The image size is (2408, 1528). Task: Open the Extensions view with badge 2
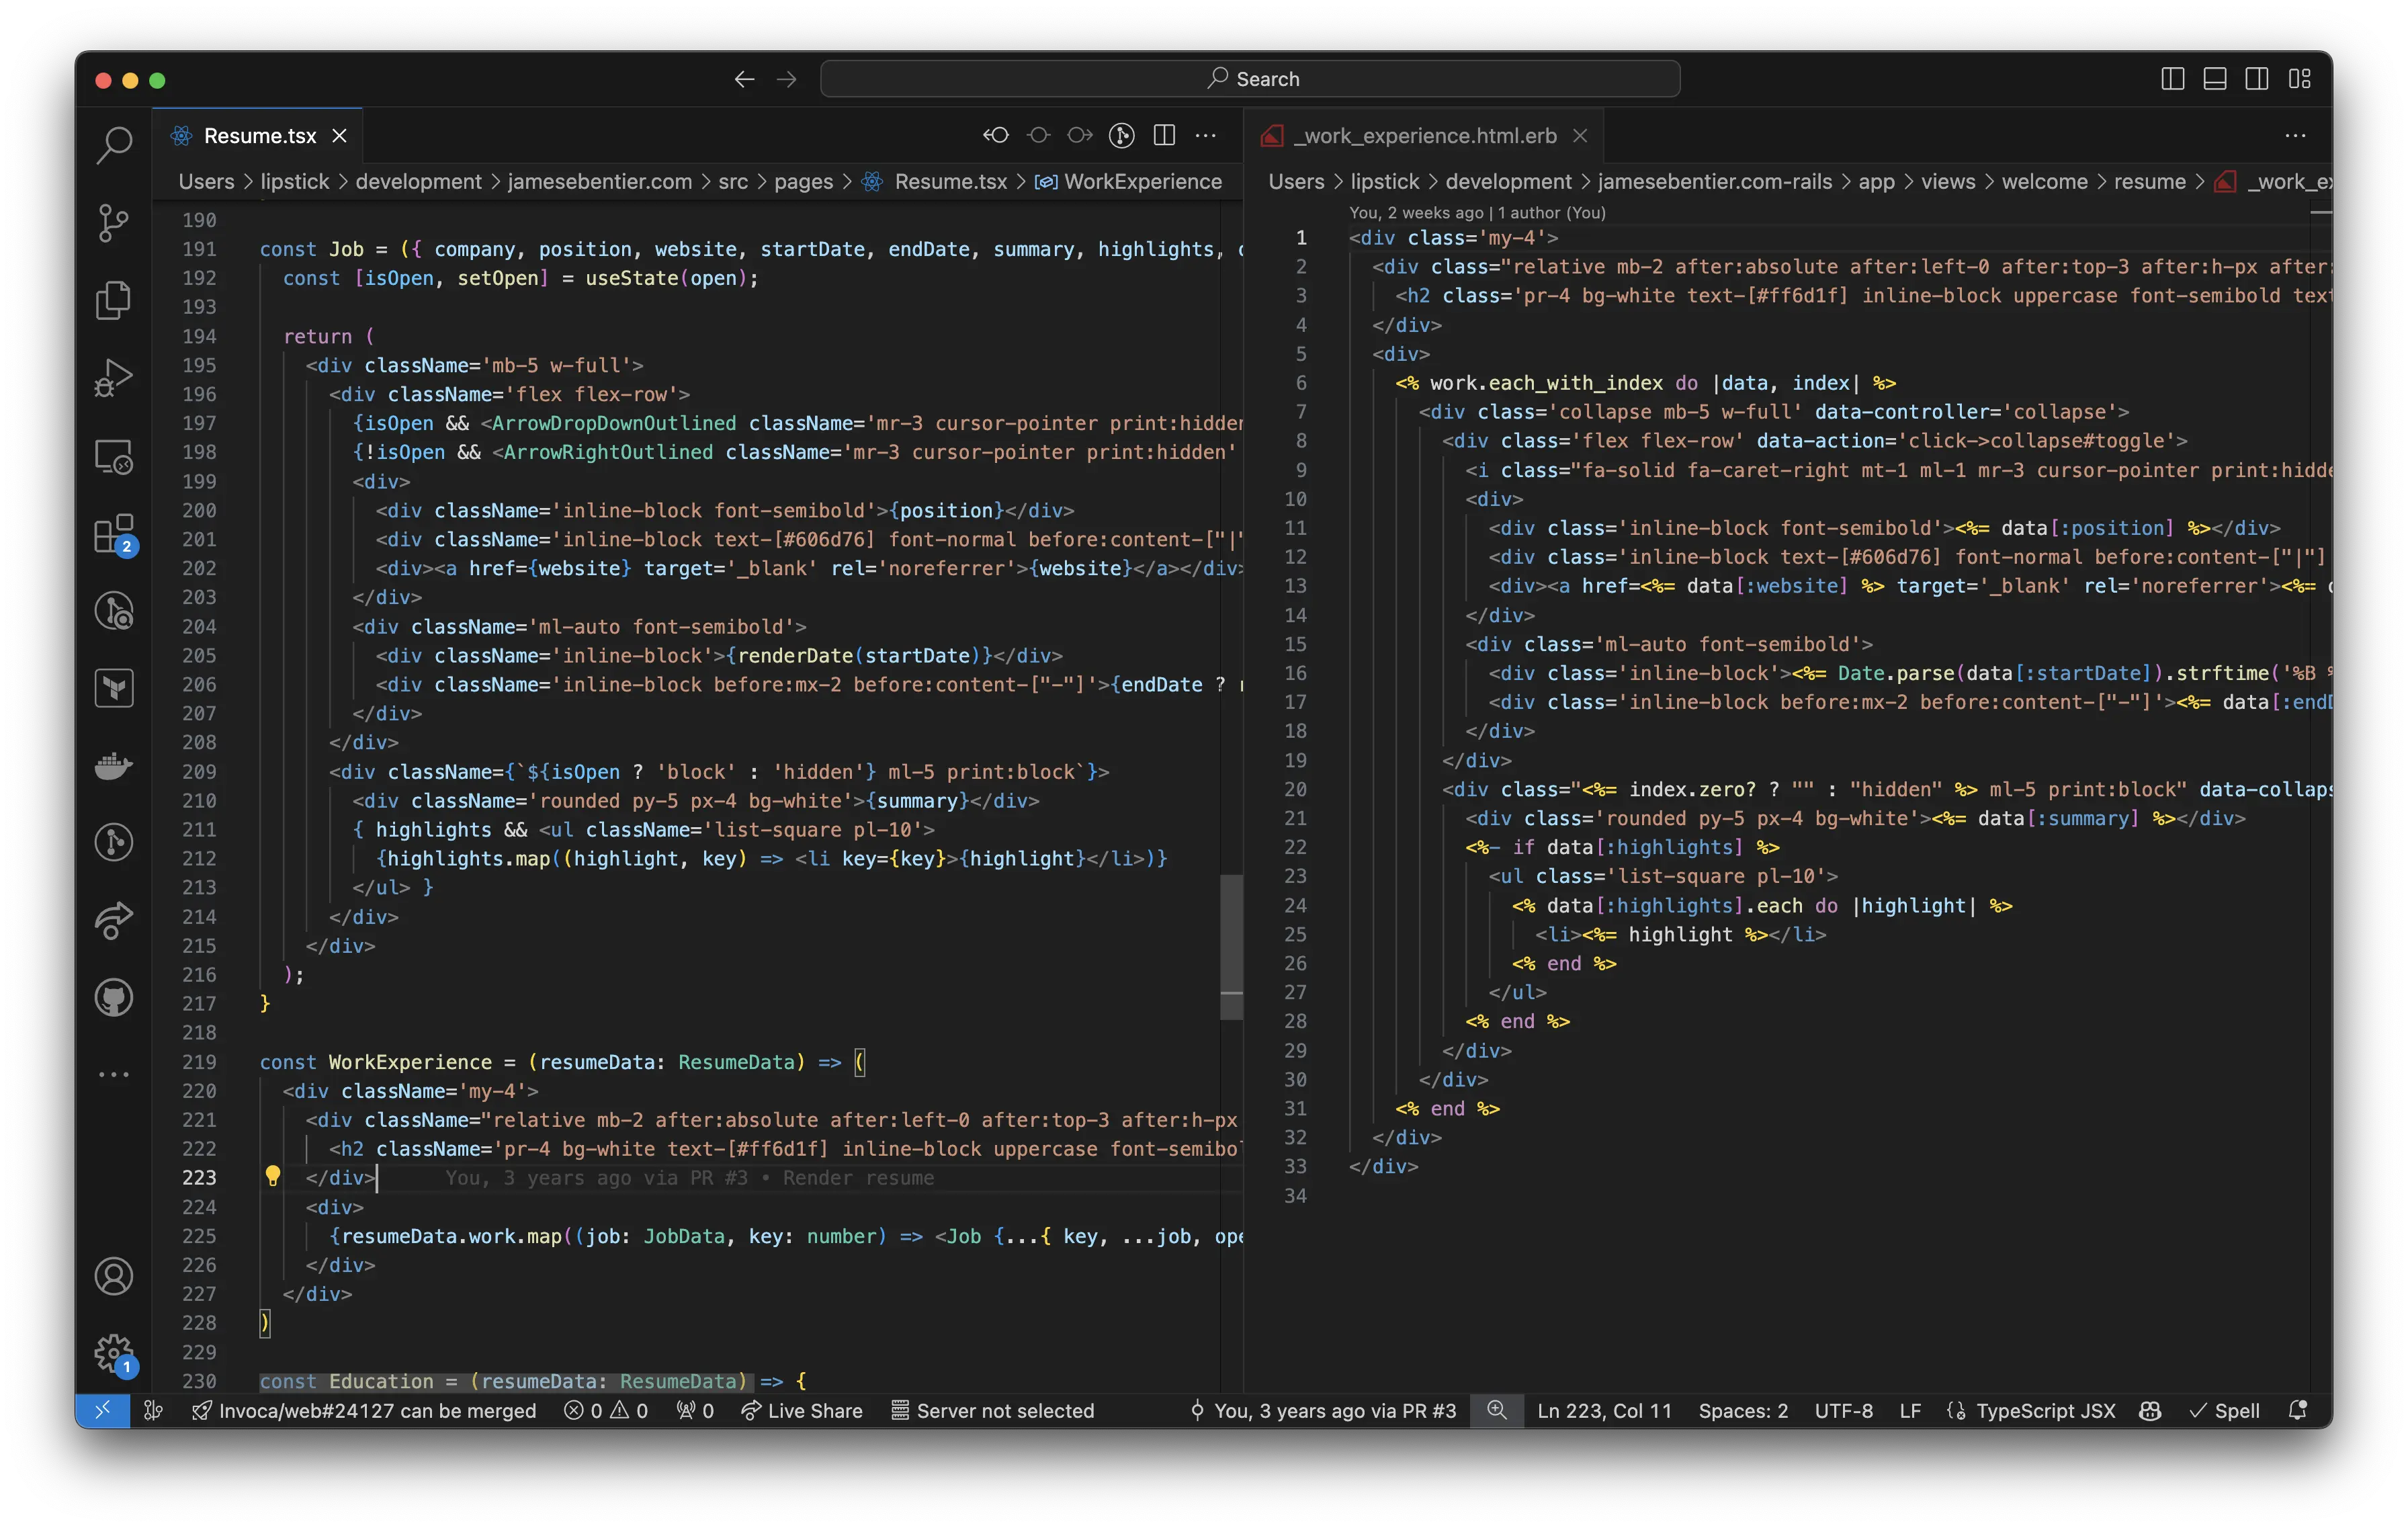click(x=114, y=534)
